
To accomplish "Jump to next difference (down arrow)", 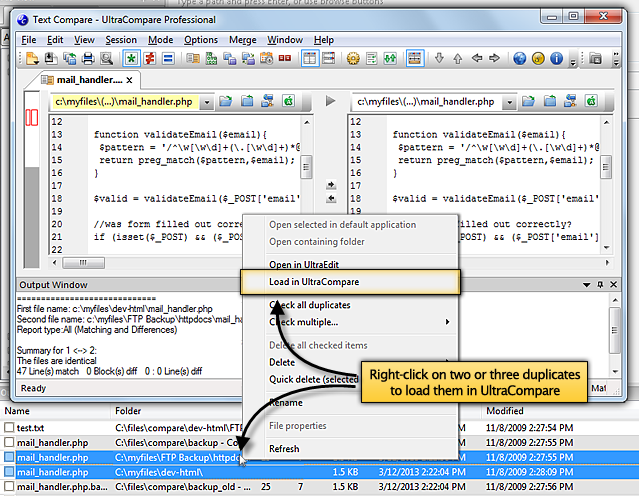I will (x=439, y=58).
